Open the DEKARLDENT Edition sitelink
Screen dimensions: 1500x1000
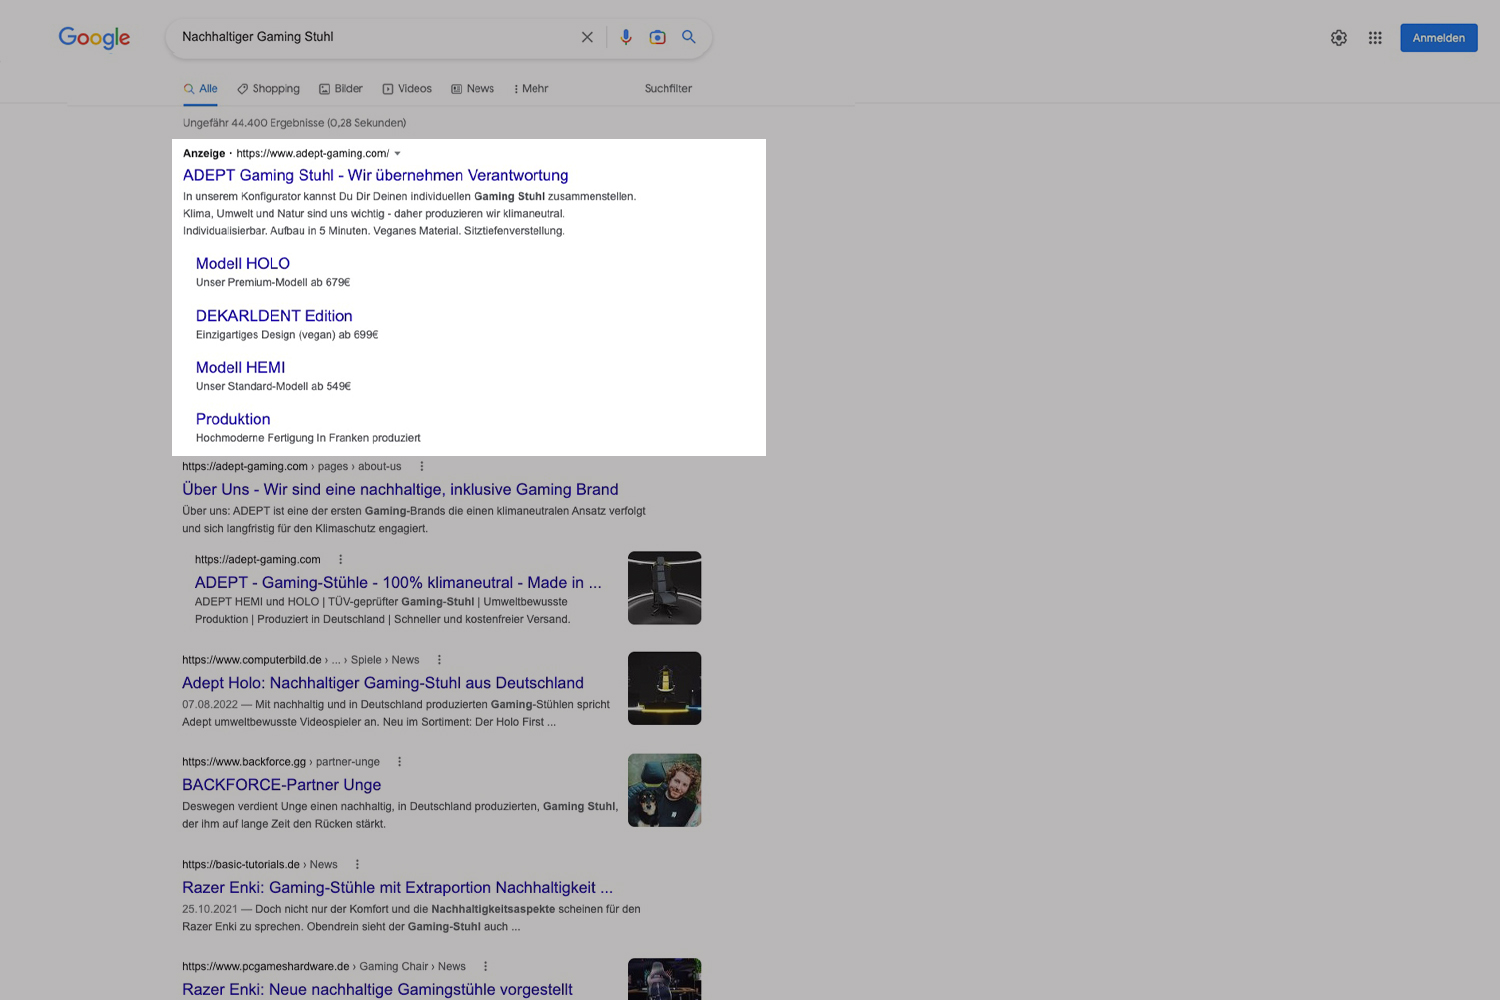[274, 316]
